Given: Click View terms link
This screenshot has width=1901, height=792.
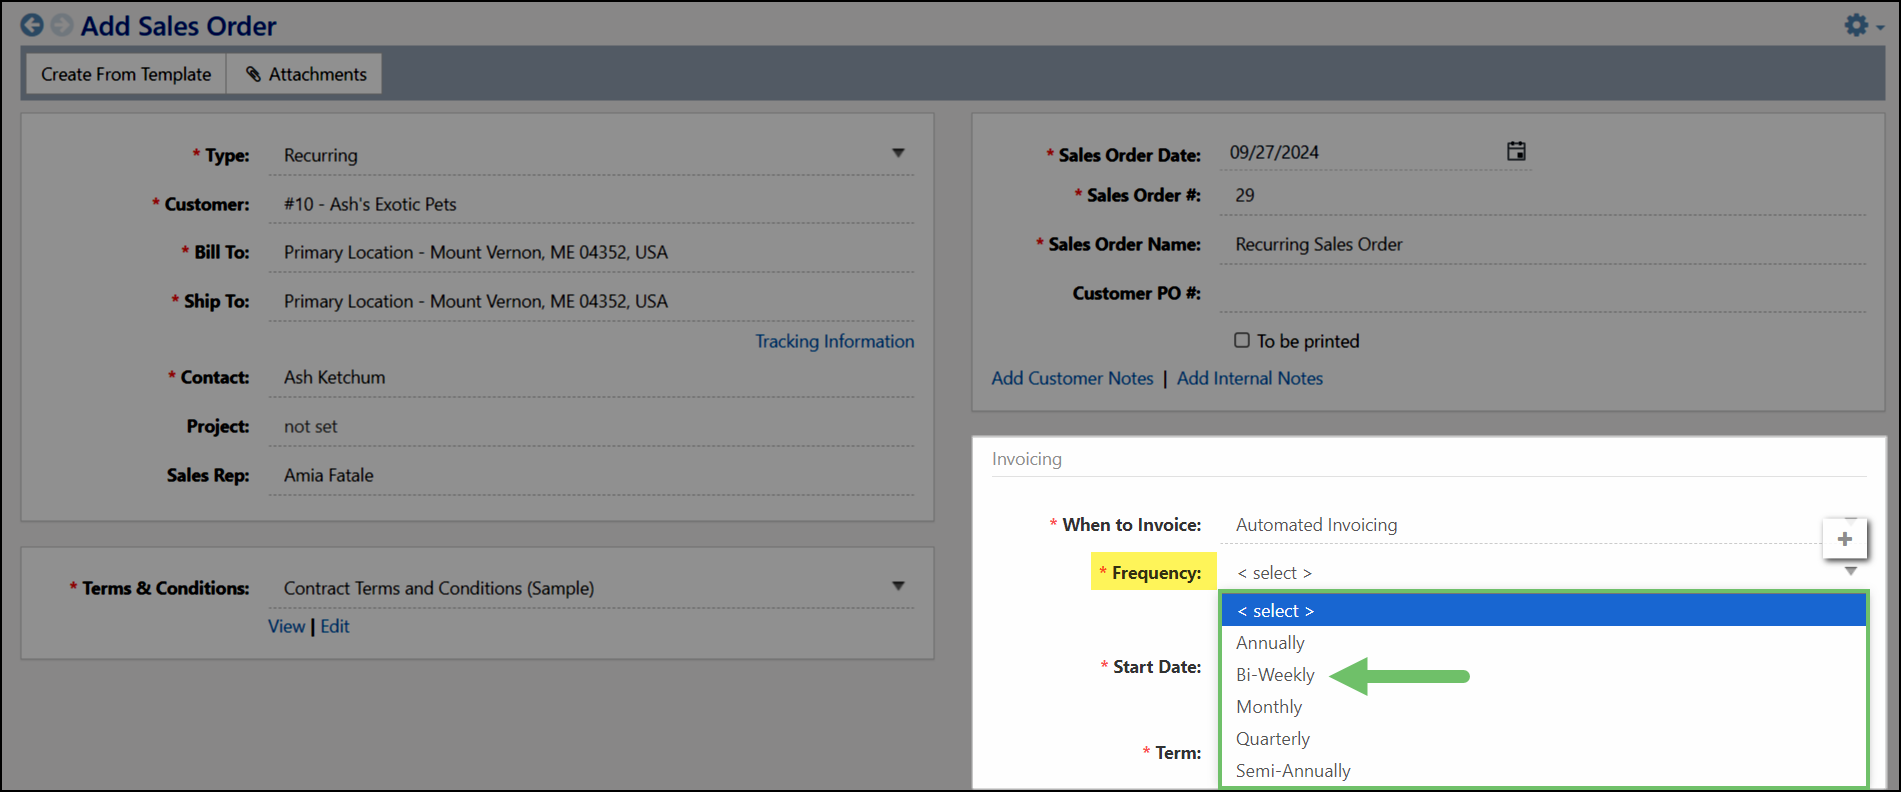Looking at the screenshot, I should tap(286, 626).
